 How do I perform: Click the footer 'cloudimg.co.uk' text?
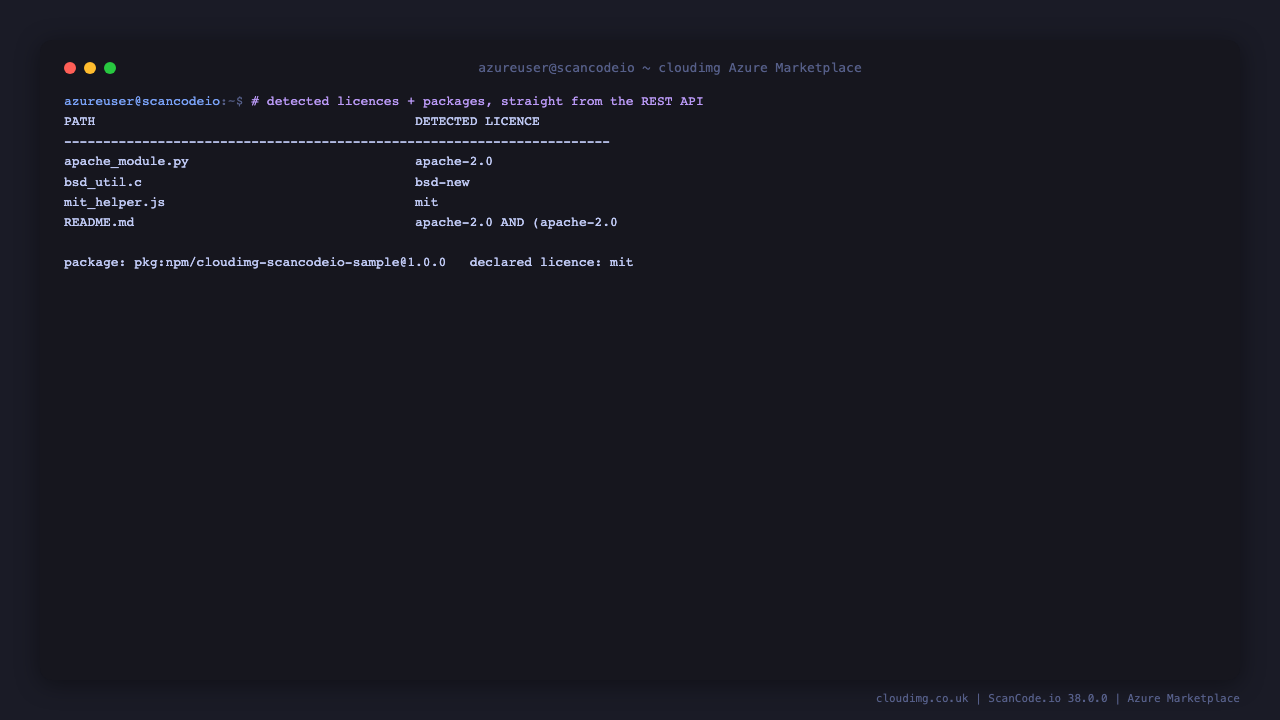(x=922, y=698)
